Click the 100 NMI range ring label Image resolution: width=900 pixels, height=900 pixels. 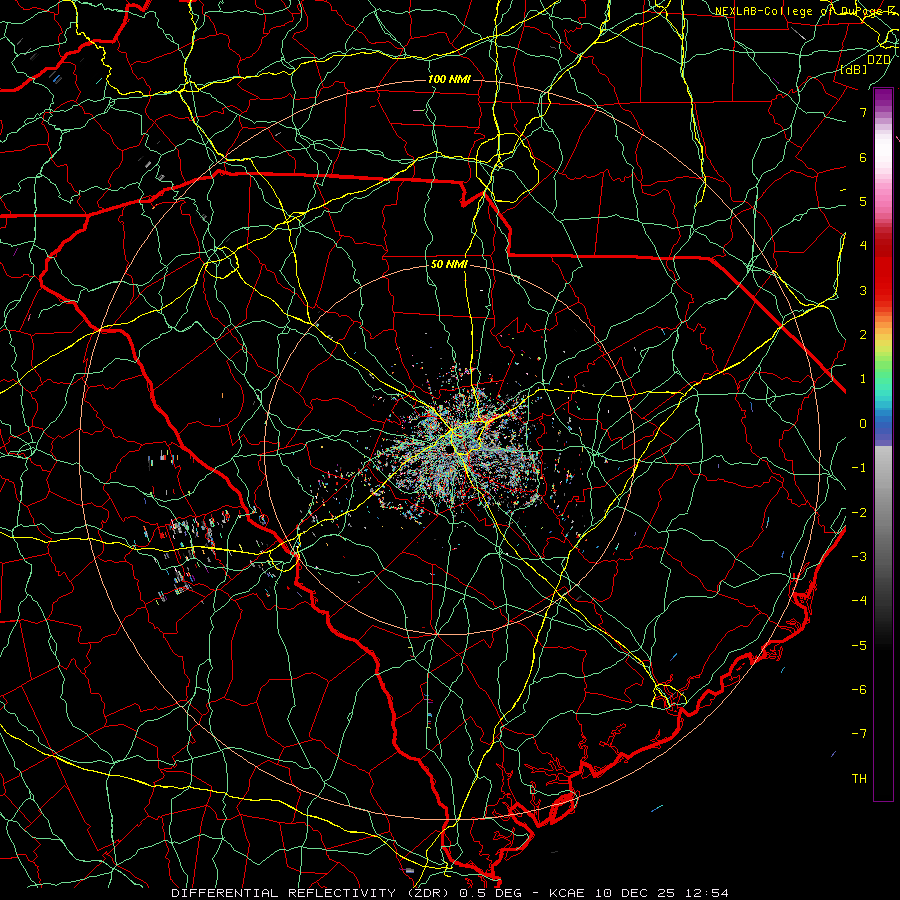(449, 79)
